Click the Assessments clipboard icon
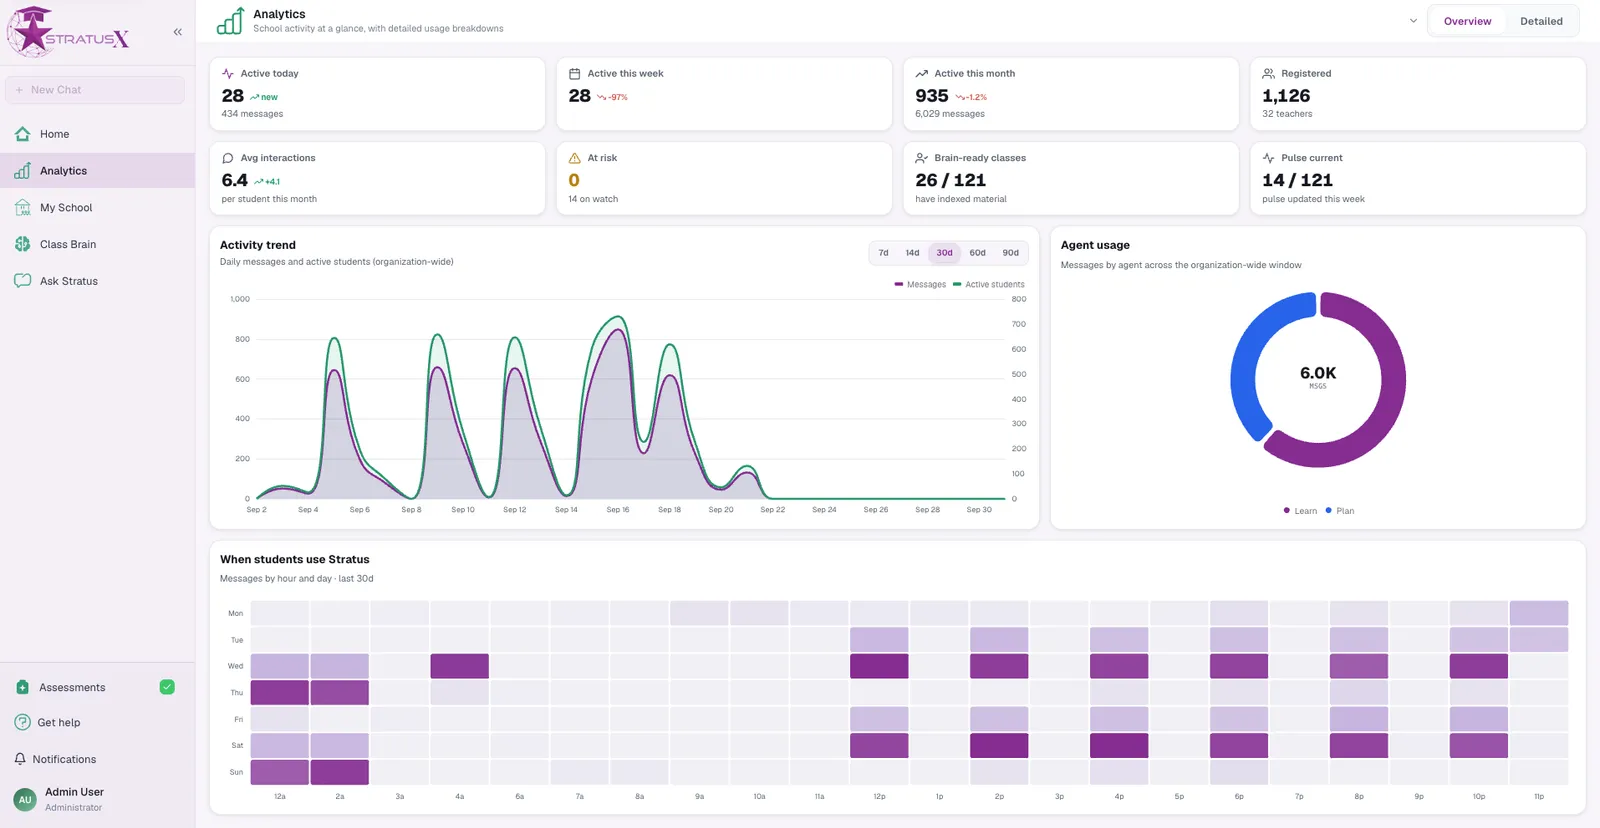 click(22, 688)
